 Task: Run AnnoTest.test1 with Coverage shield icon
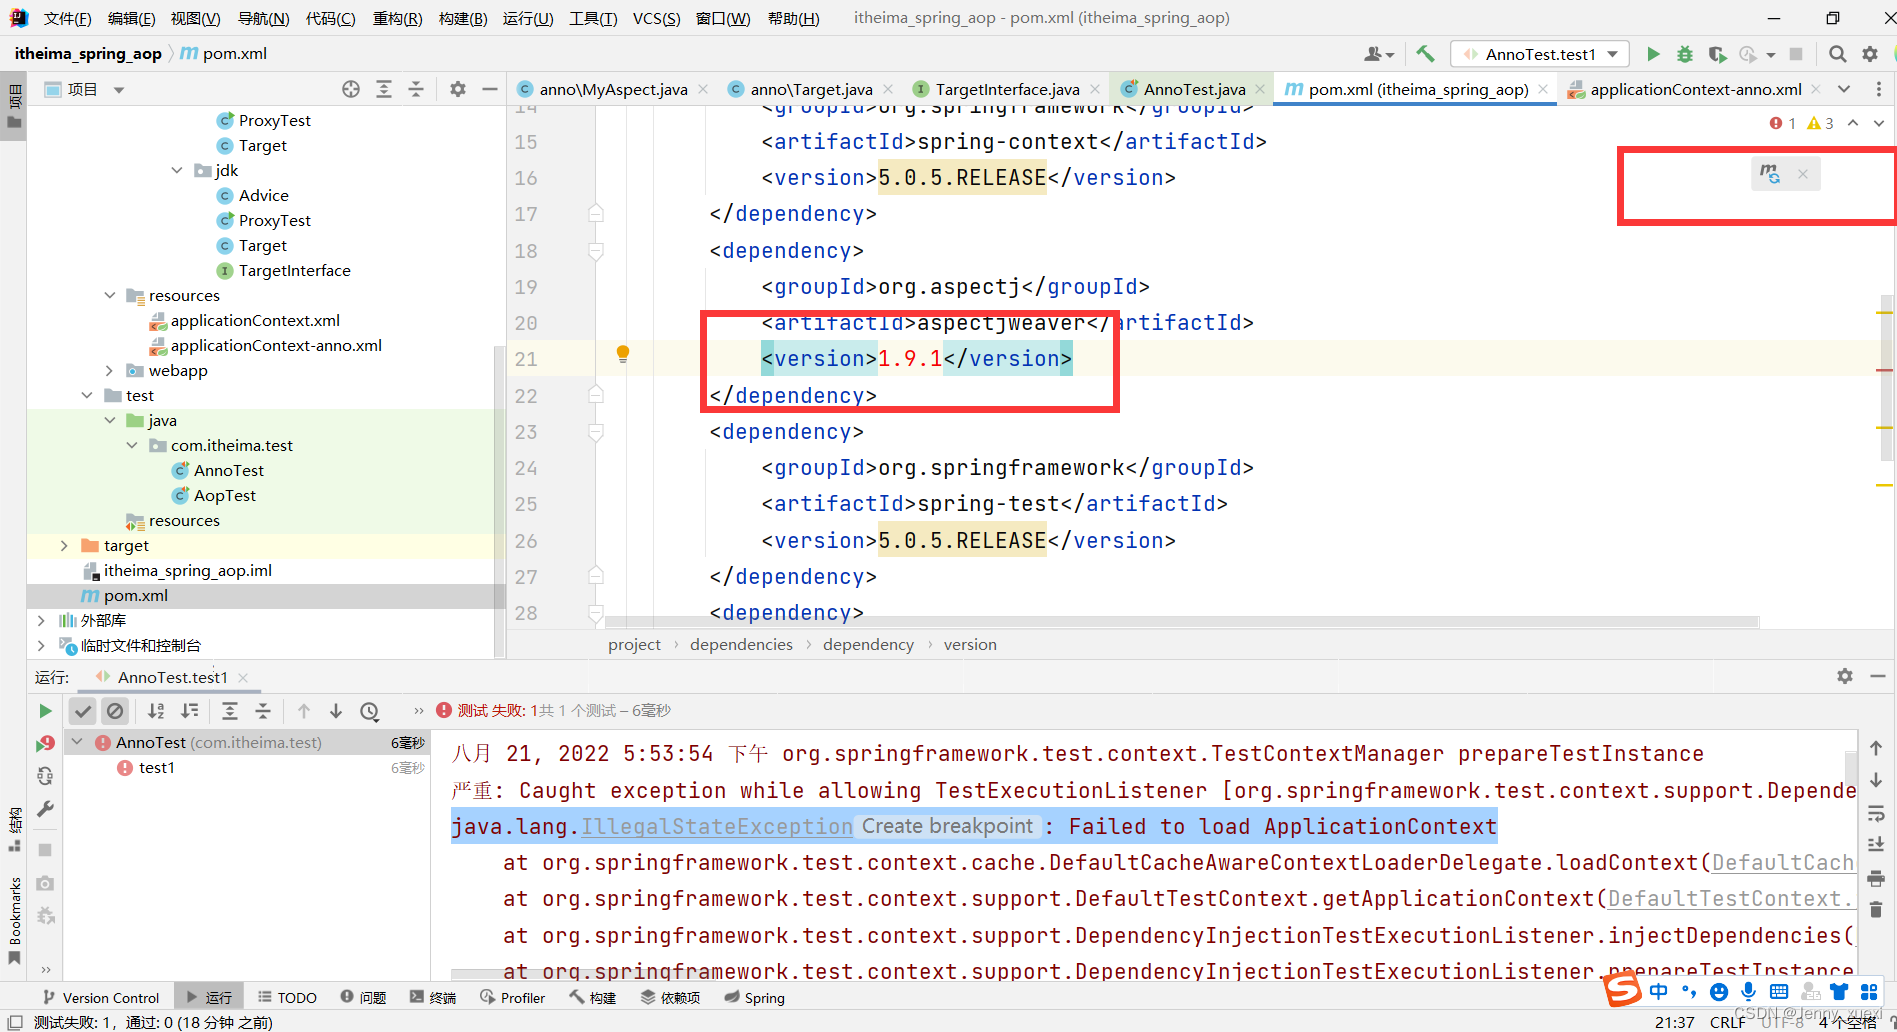(1718, 53)
